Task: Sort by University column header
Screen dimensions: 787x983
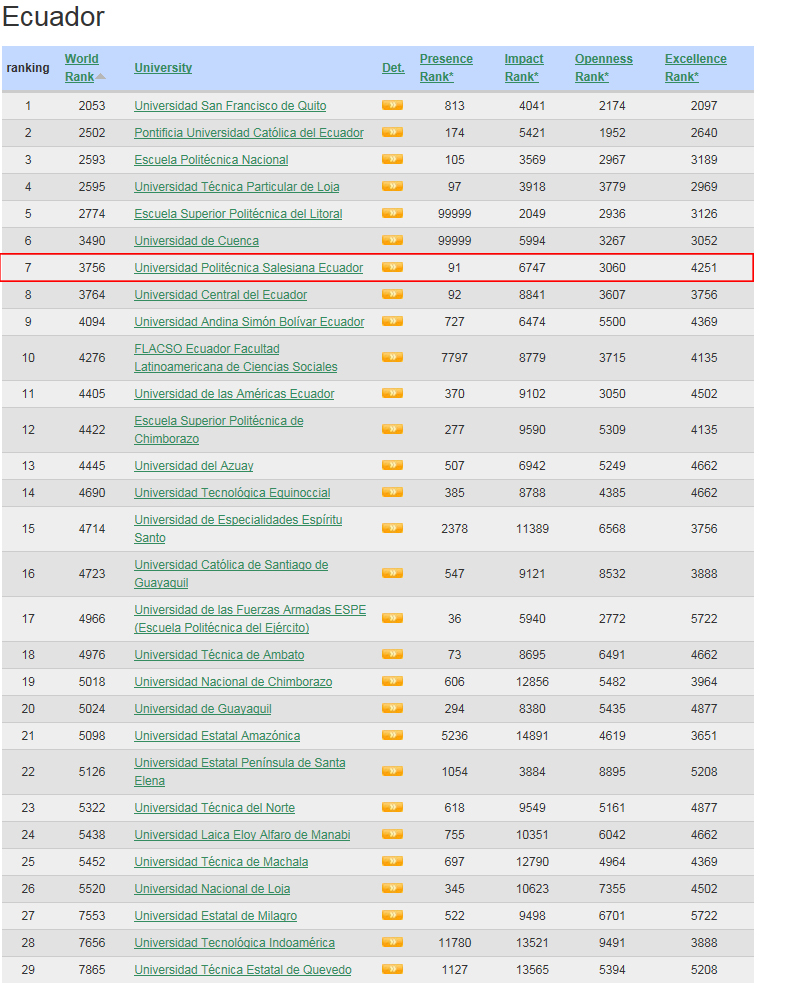Action: pyautogui.click(x=163, y=68)
